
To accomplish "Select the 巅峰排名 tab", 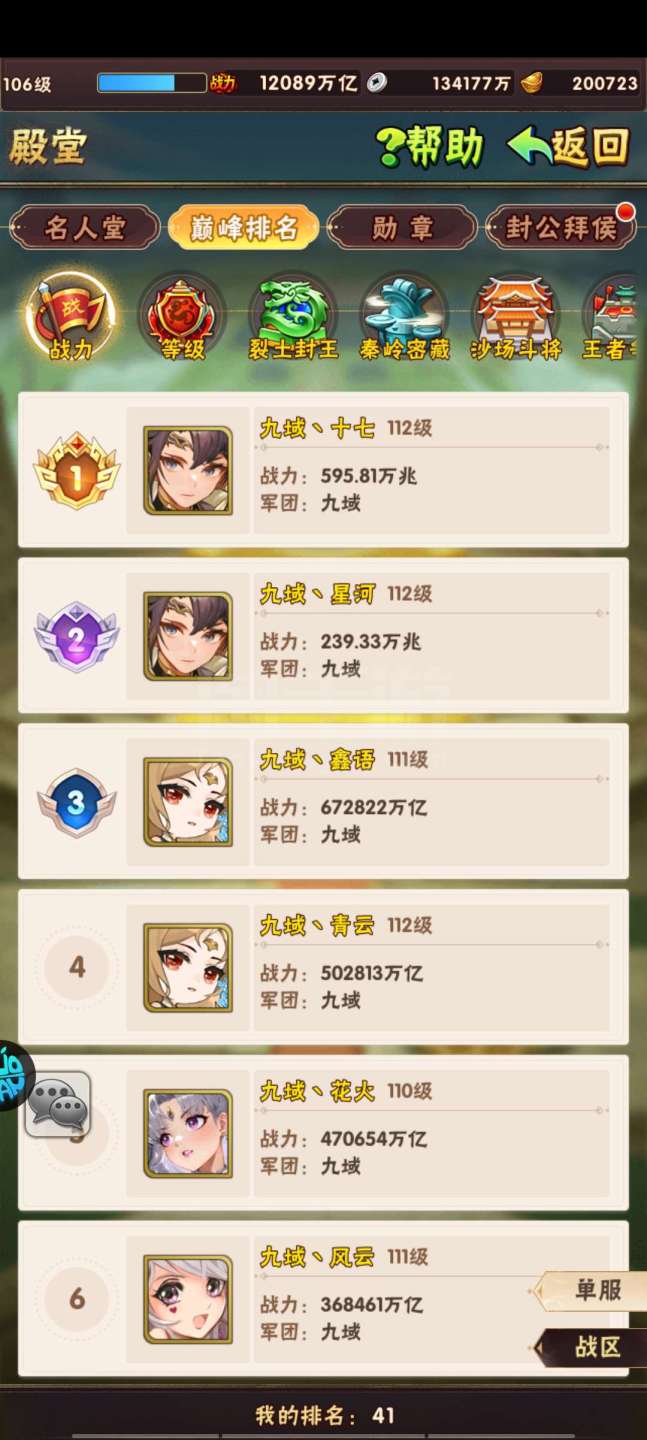I will [244, 228].
